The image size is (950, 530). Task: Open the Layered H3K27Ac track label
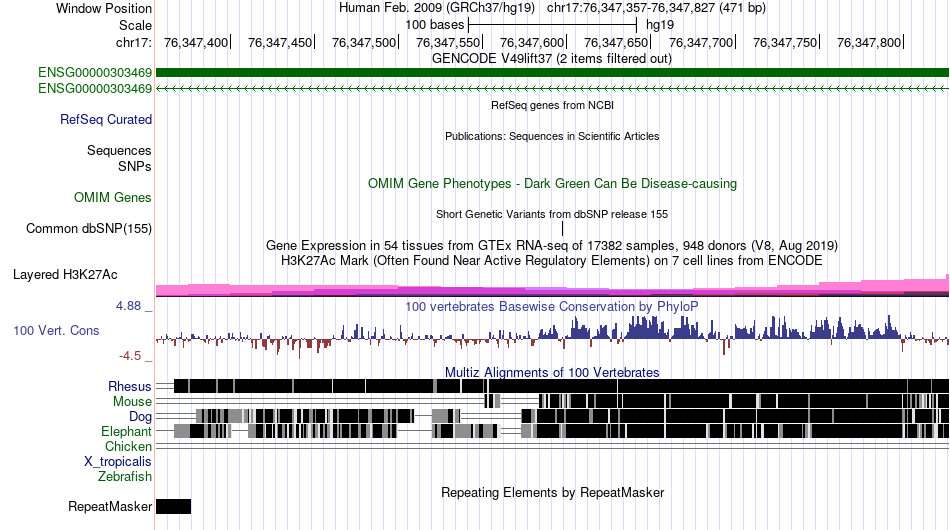[65, 274]
